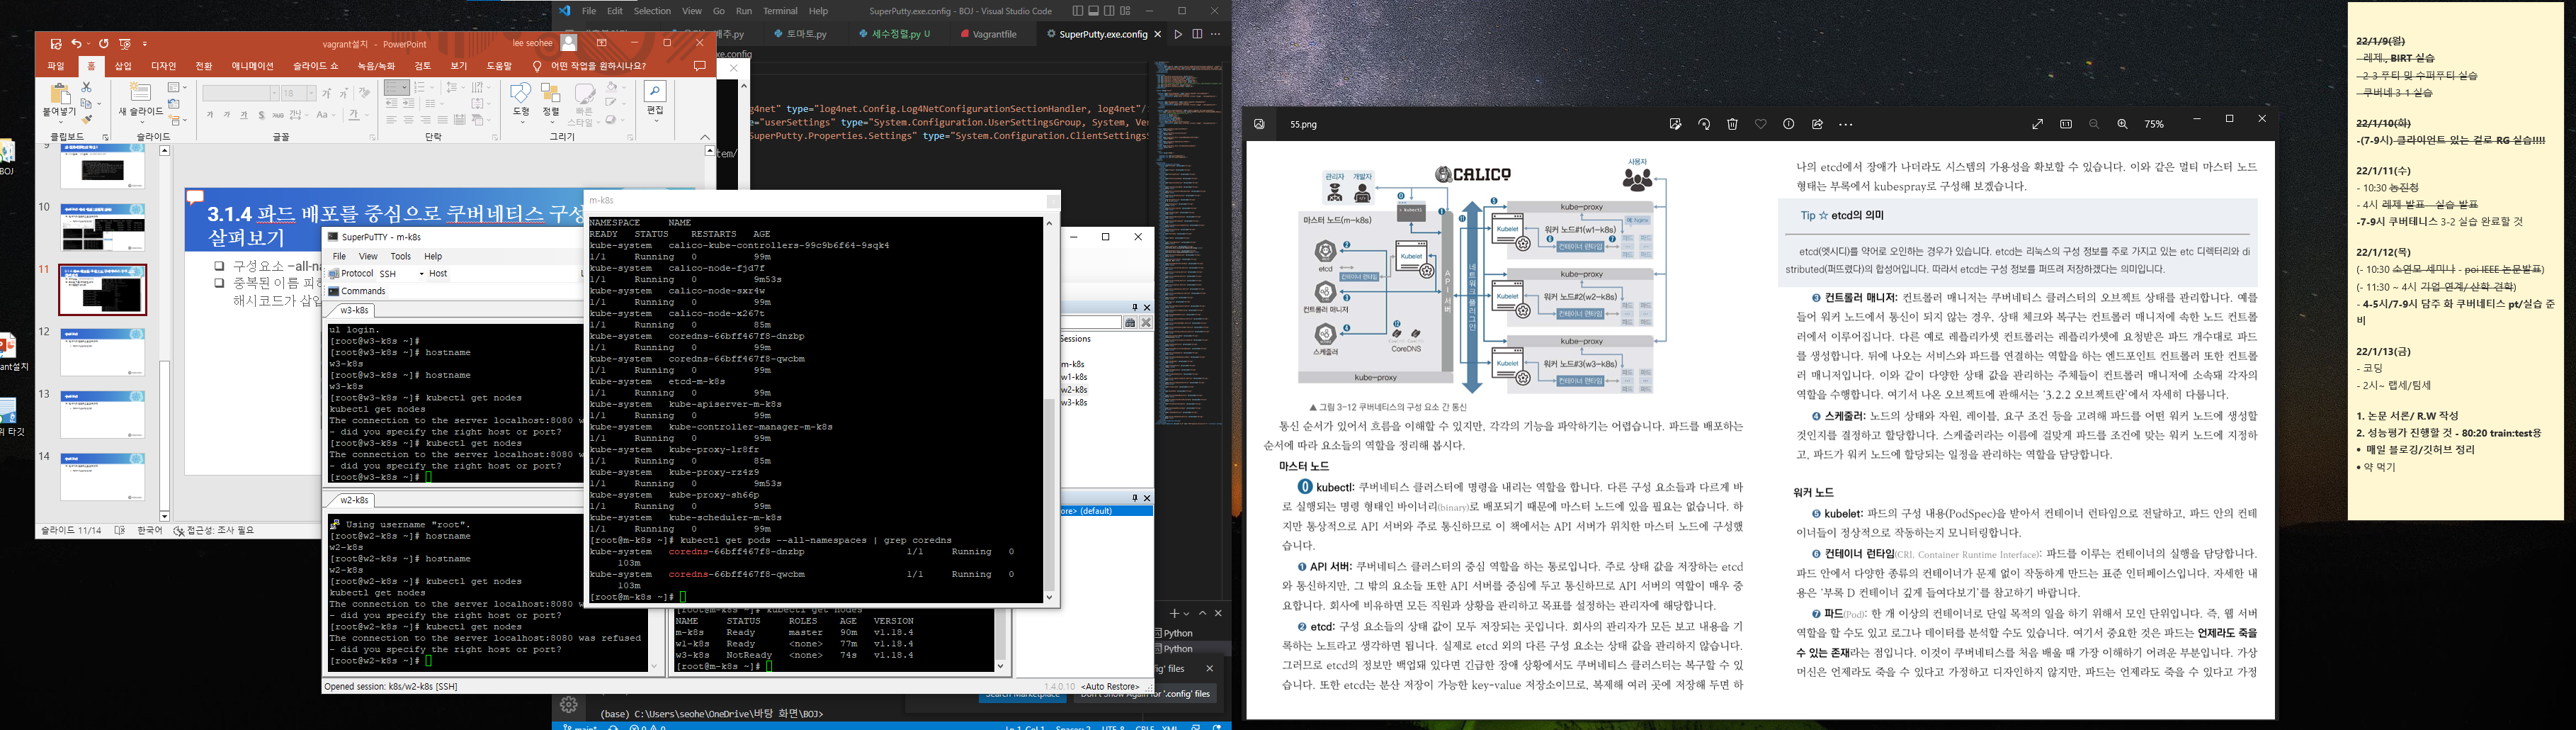The image size is (2576, 730).
Task: Click the Customize Layout icon in VS Code
Action: click(x=1125, y=11)
